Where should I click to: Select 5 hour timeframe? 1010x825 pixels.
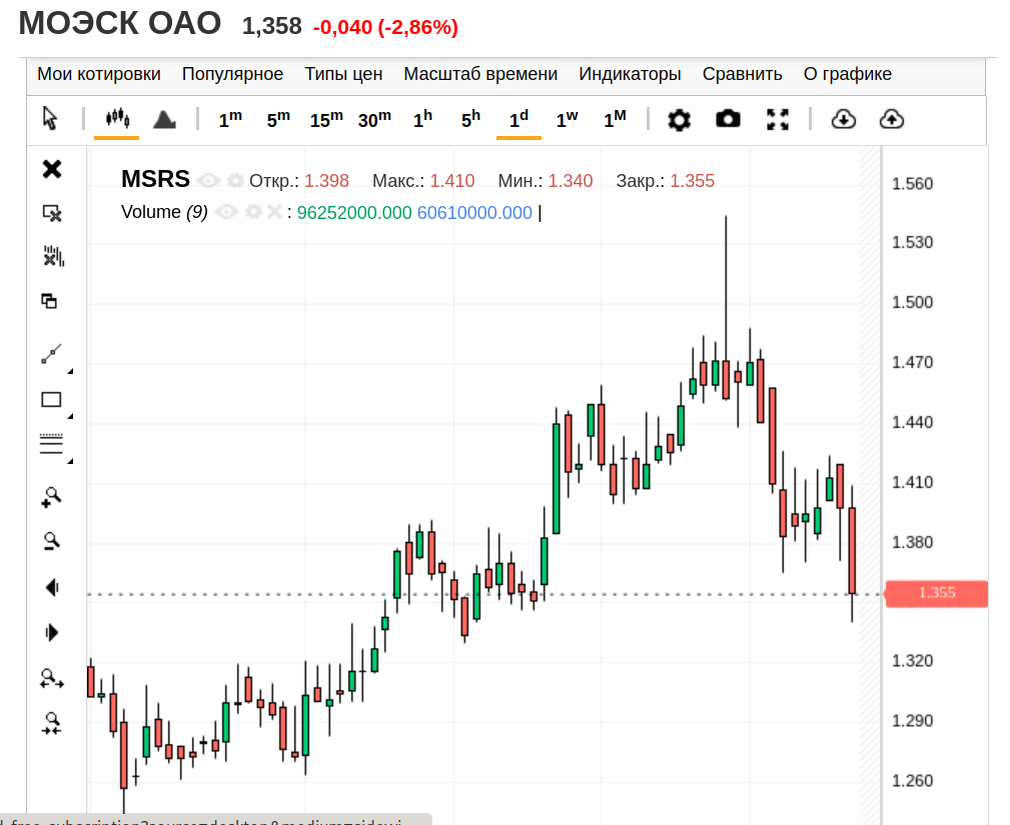tap(471, 119)
